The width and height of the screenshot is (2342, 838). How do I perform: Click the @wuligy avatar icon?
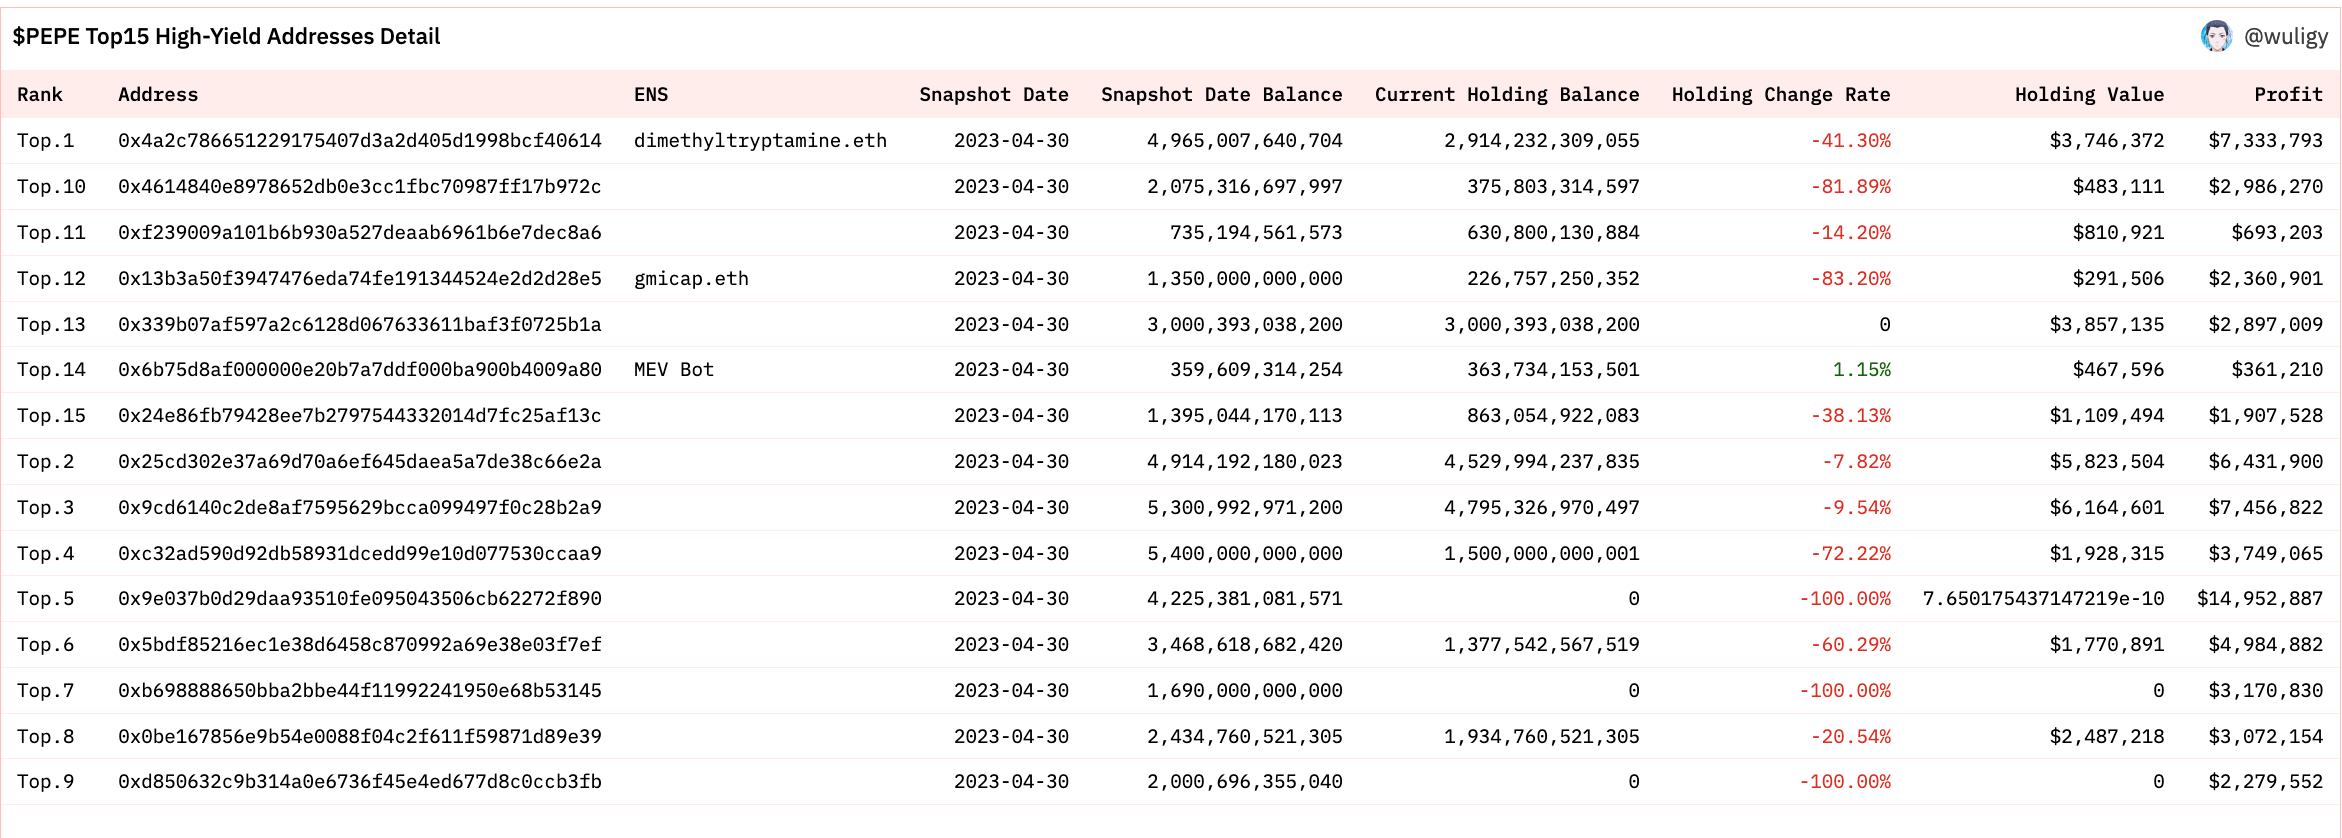click(2216, 37)
